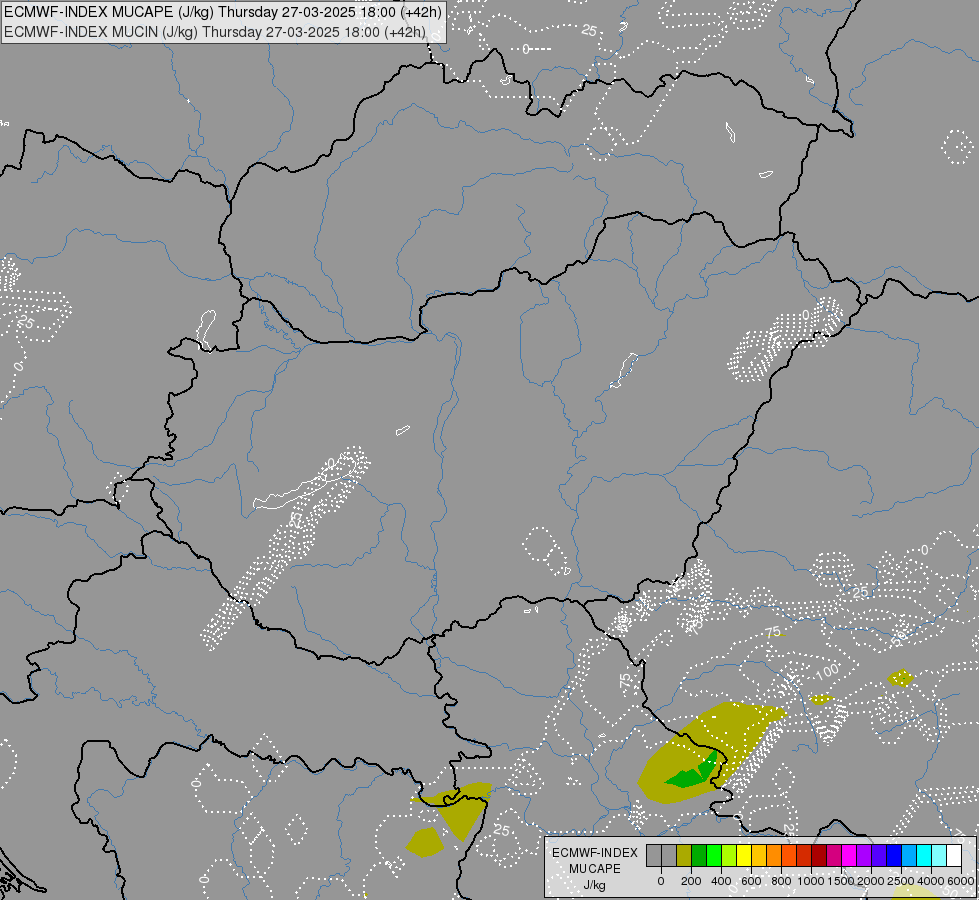
Task: Click the legend value 2000
Action: pos(871,881)
